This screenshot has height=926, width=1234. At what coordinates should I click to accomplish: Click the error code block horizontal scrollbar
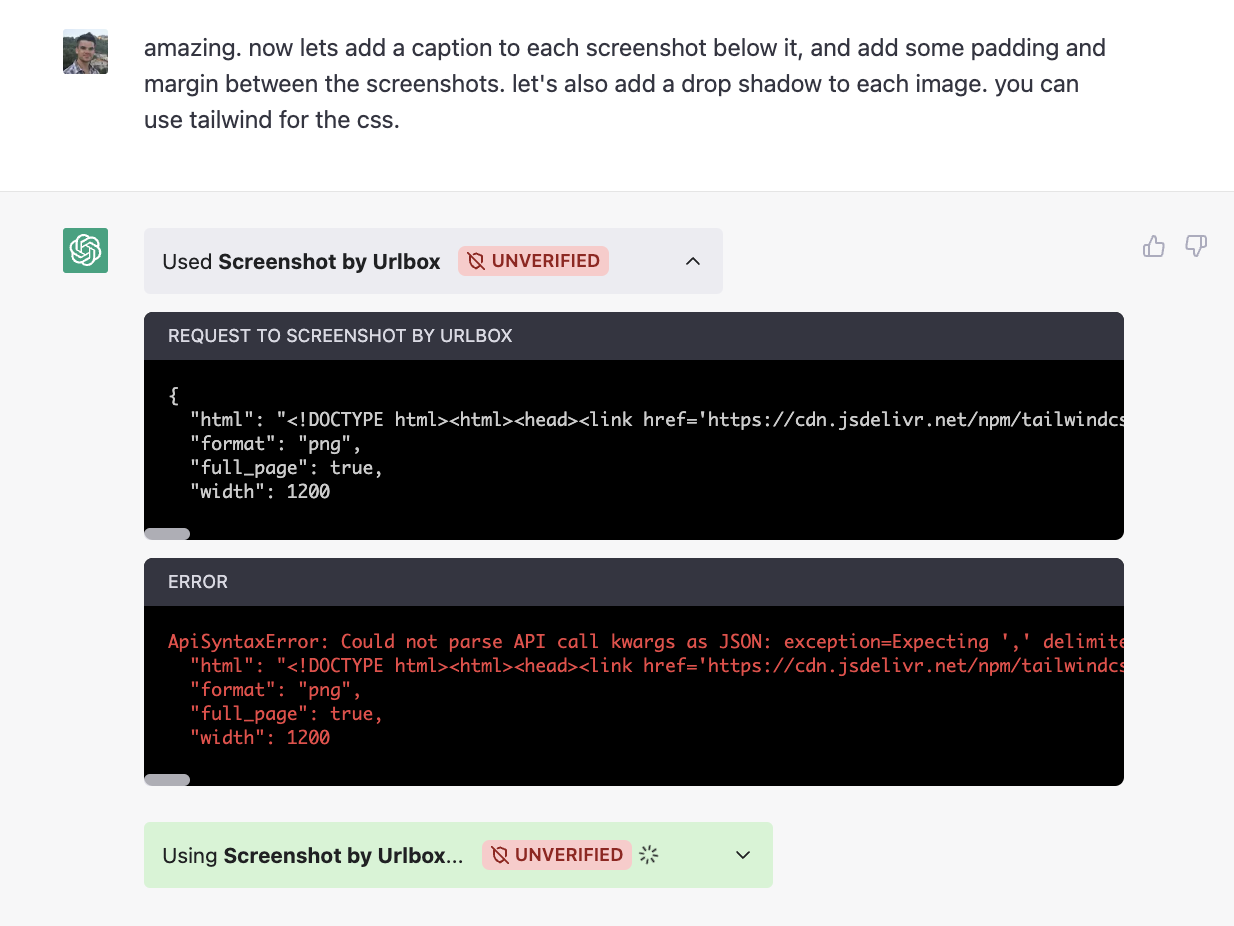(167, 780)
